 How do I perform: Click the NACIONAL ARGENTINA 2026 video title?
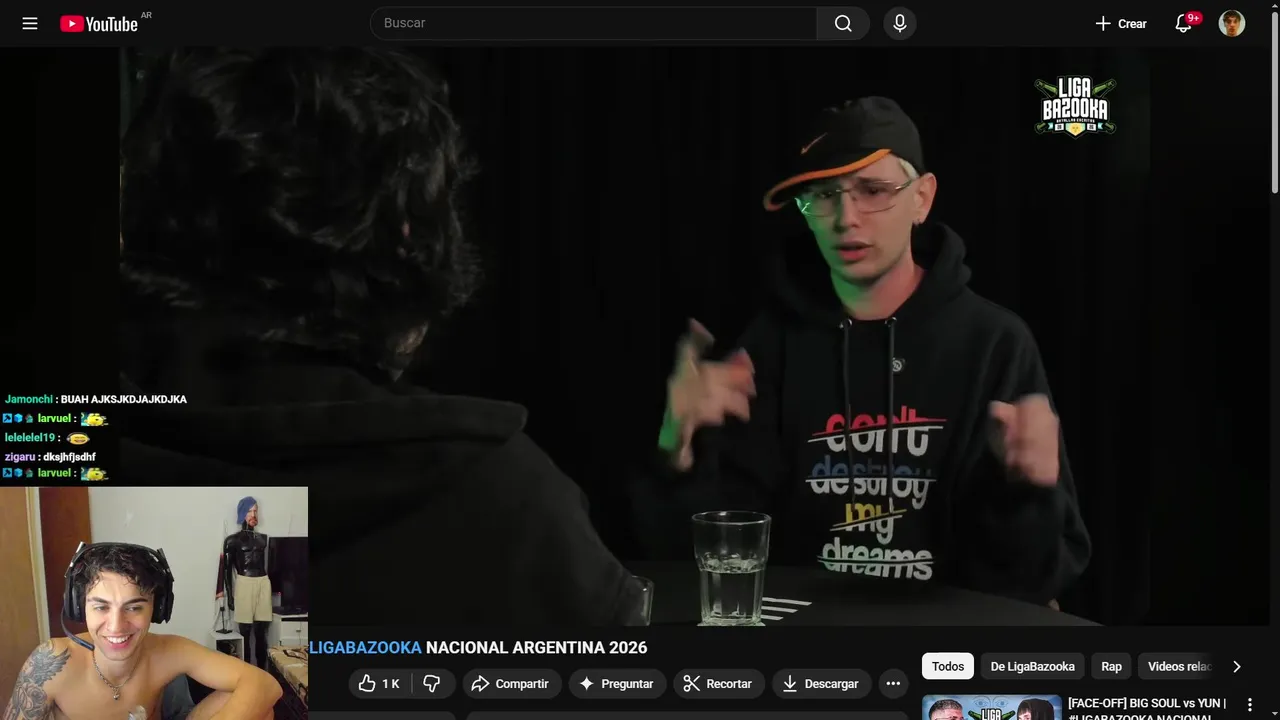point(537,647)
